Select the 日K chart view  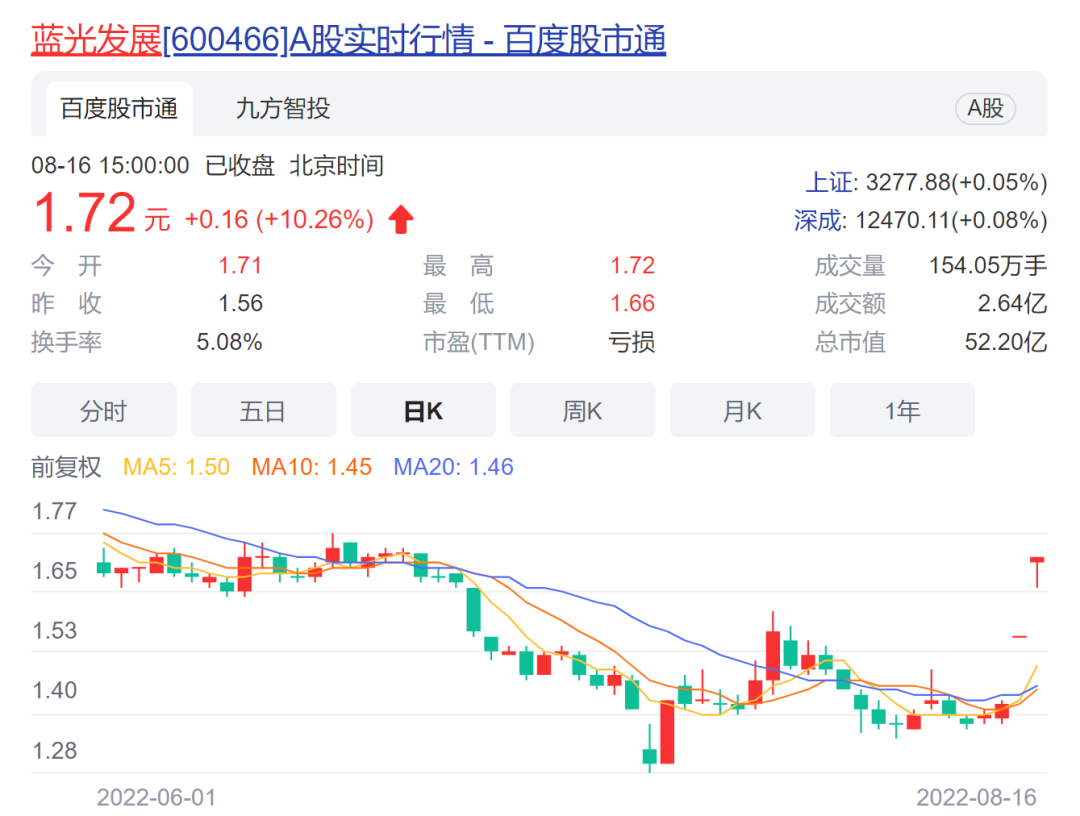coord(423,411)
